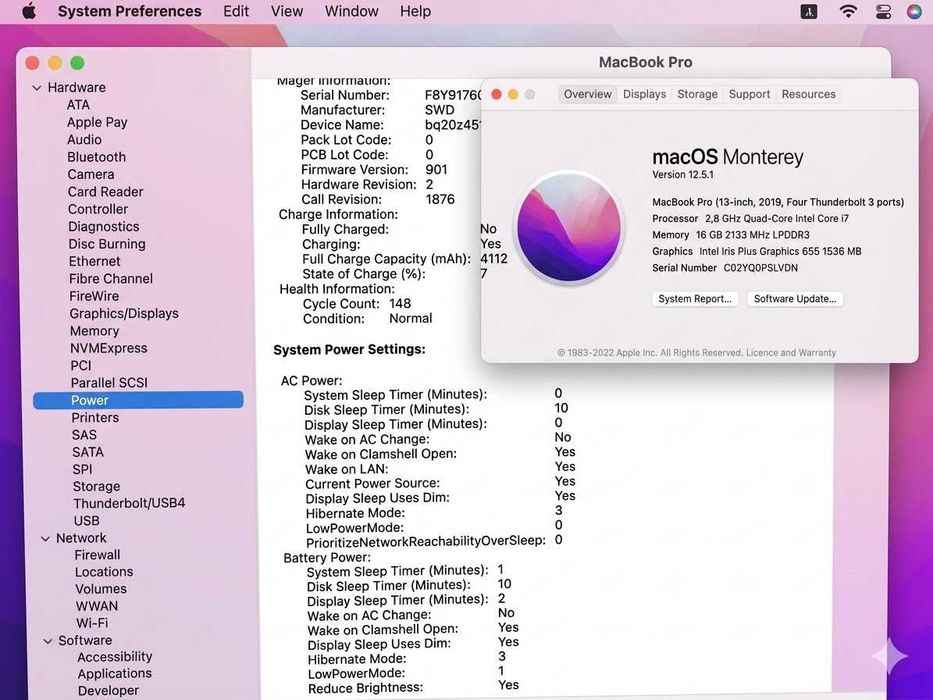Switch to the Support tab
933x700 pixels.
tap(749, 94)
